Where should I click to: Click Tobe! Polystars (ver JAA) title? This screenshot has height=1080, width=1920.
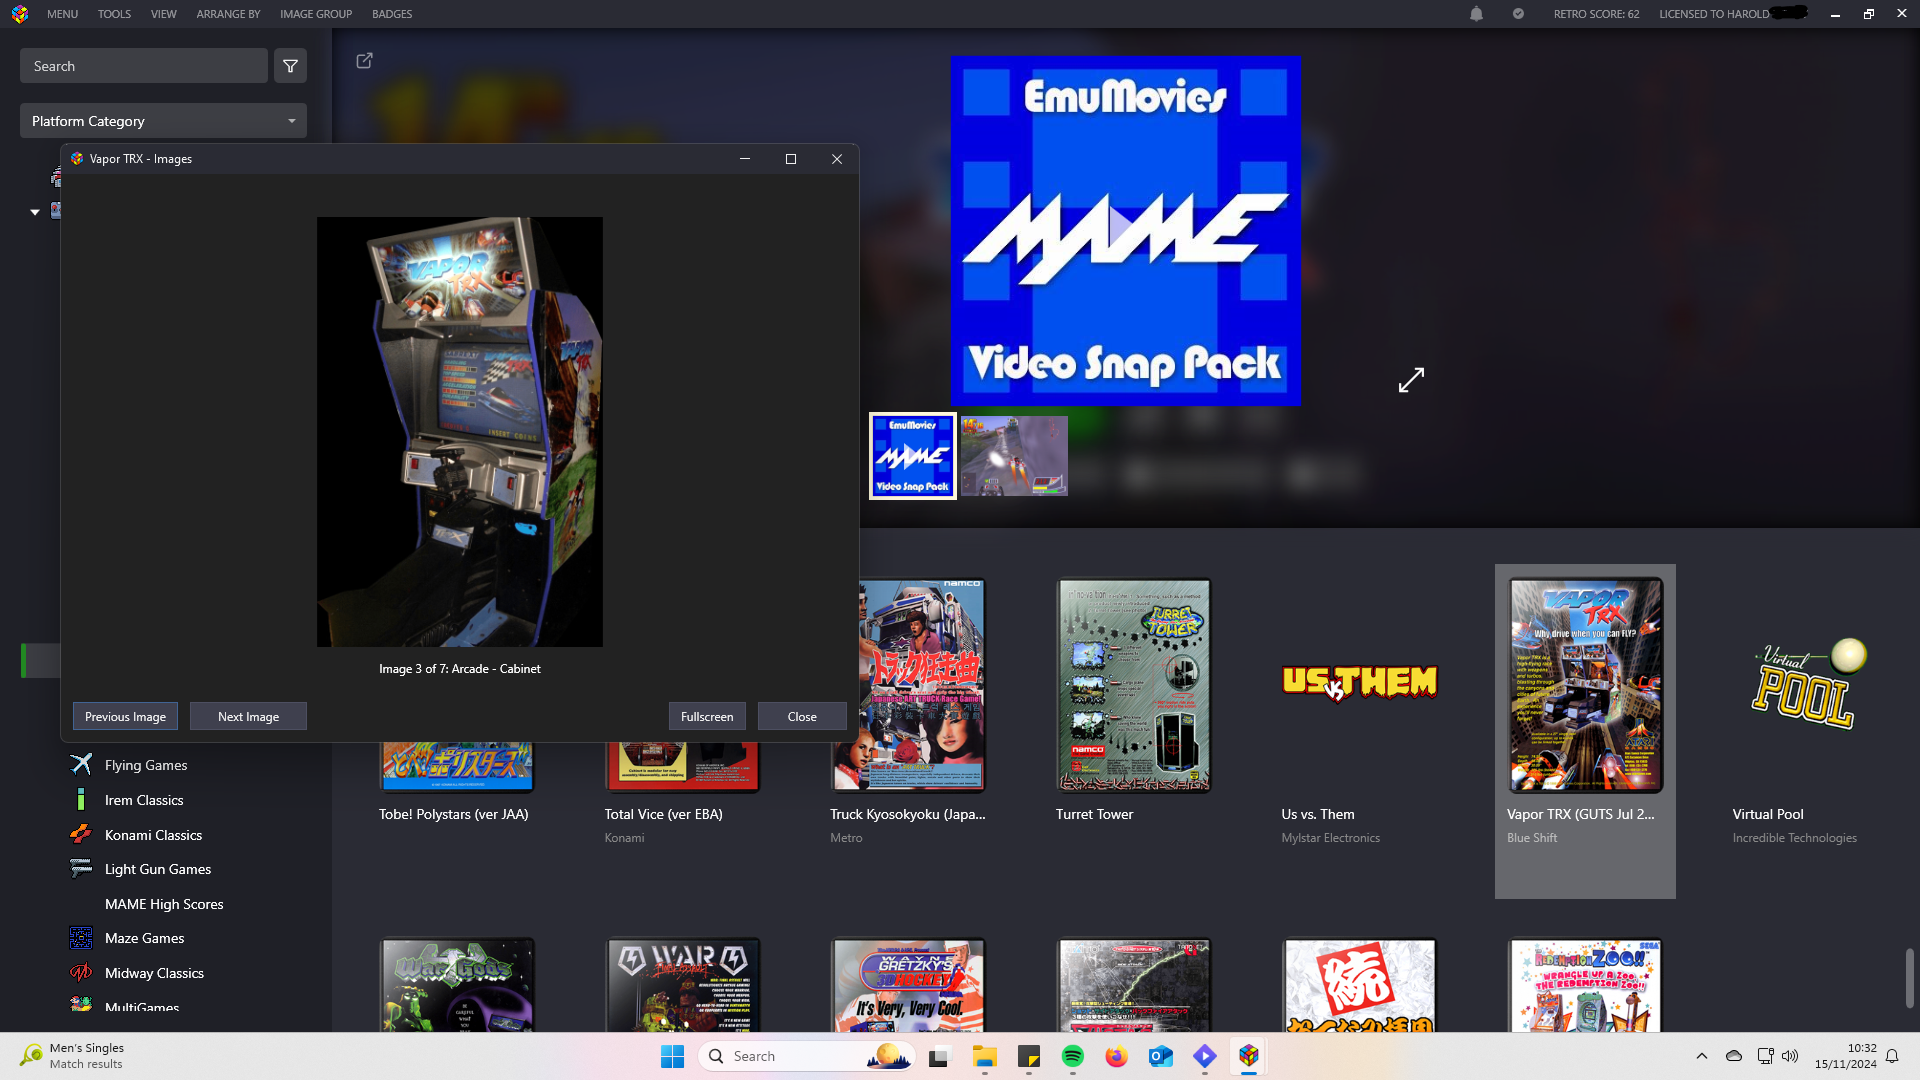click(453, 814)
